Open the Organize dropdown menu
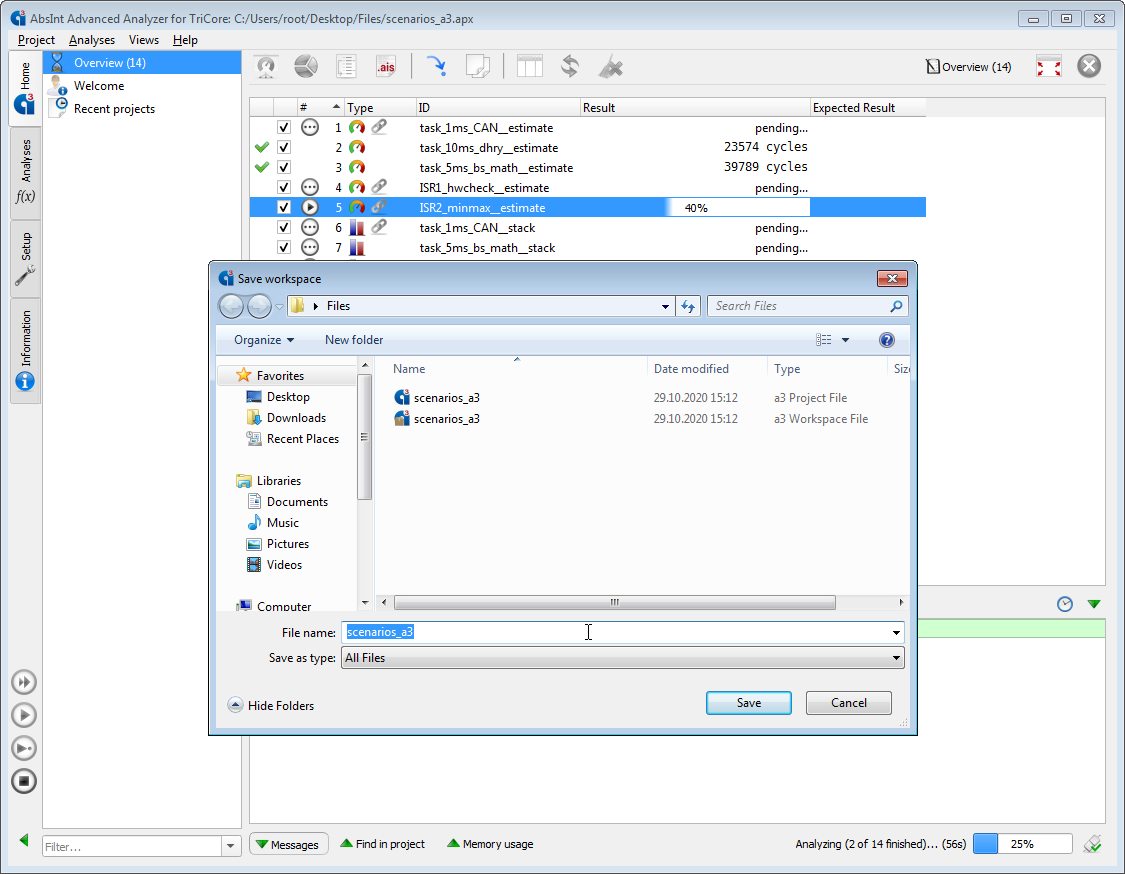This screenshot has width=1125, height=874. 263,340
